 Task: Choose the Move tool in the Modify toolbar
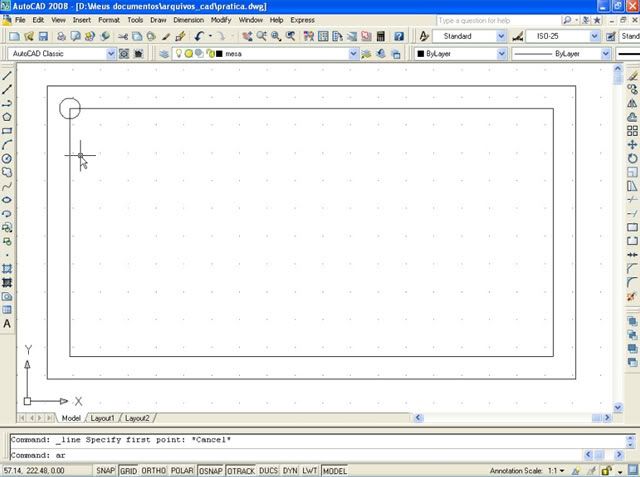[x=632, y=144]
